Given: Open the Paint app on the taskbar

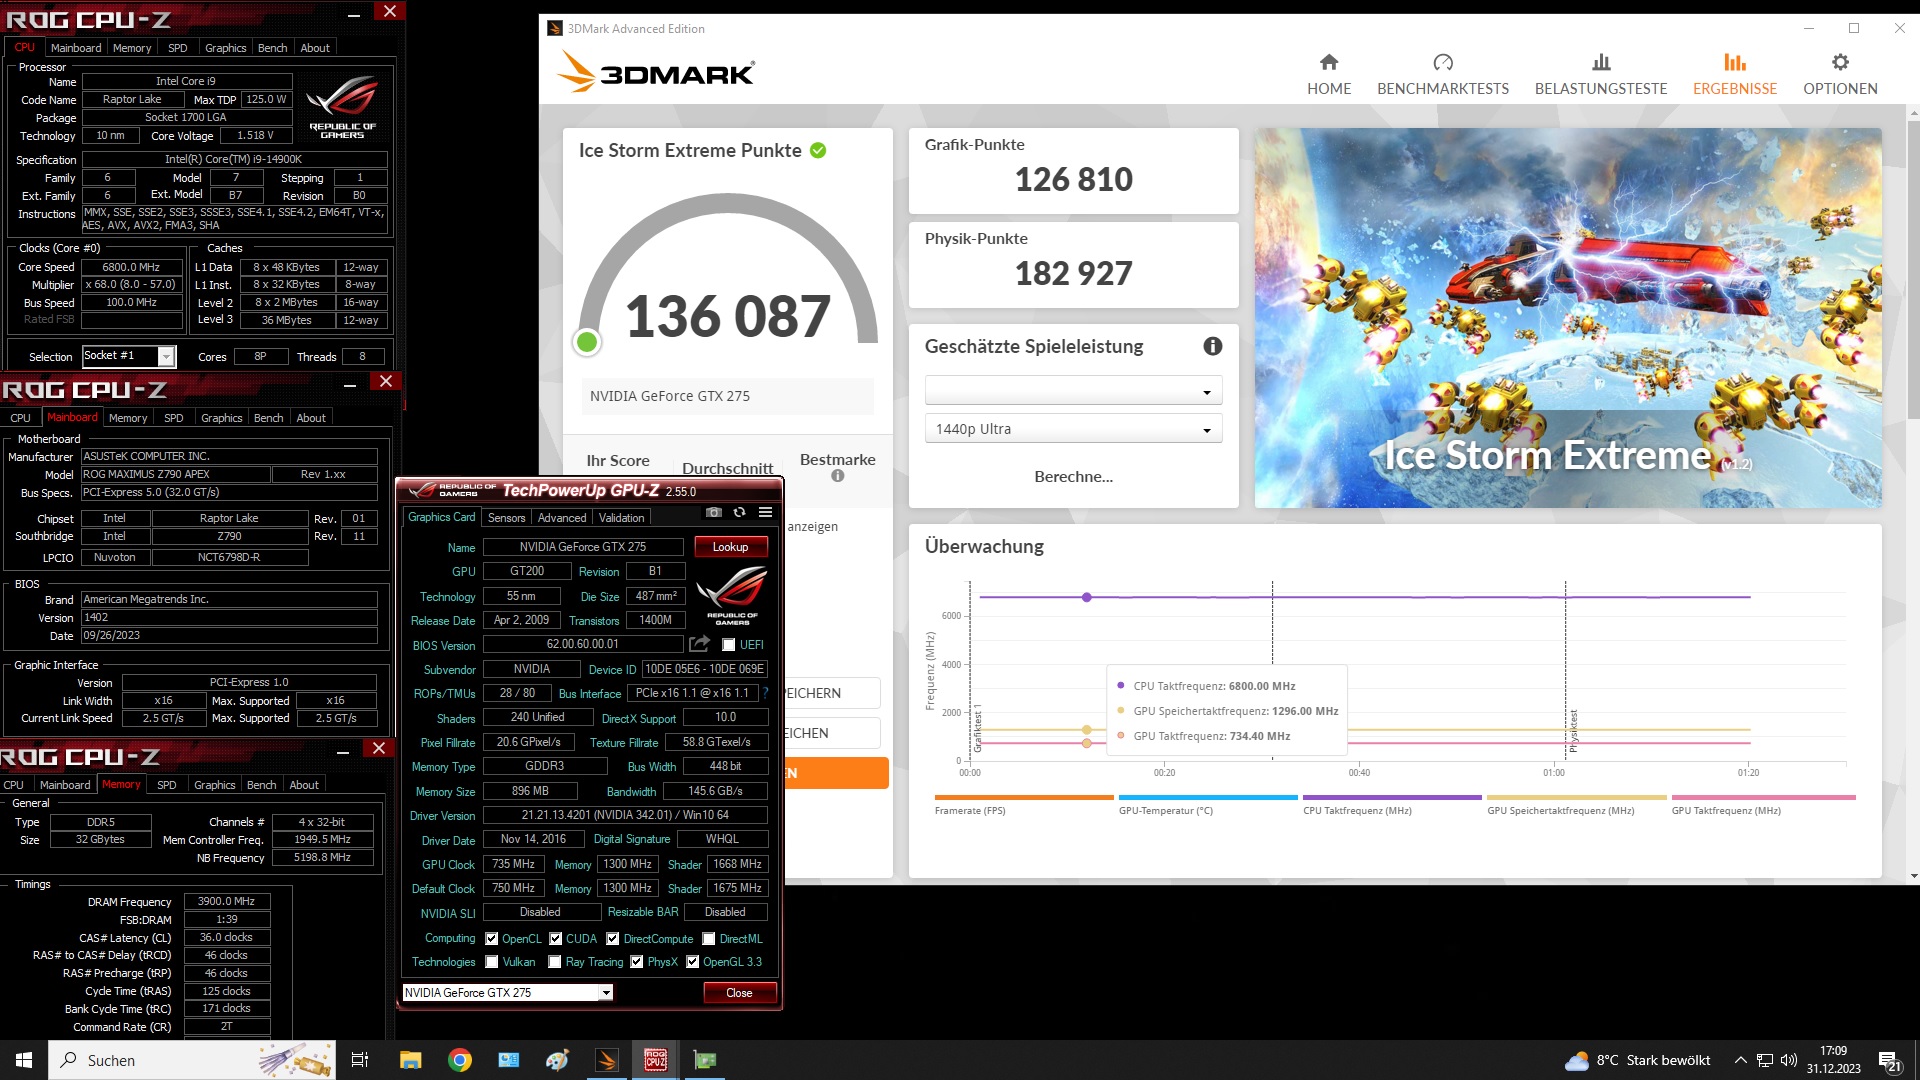Looking at the screenshot, I should pos(558,1060).
